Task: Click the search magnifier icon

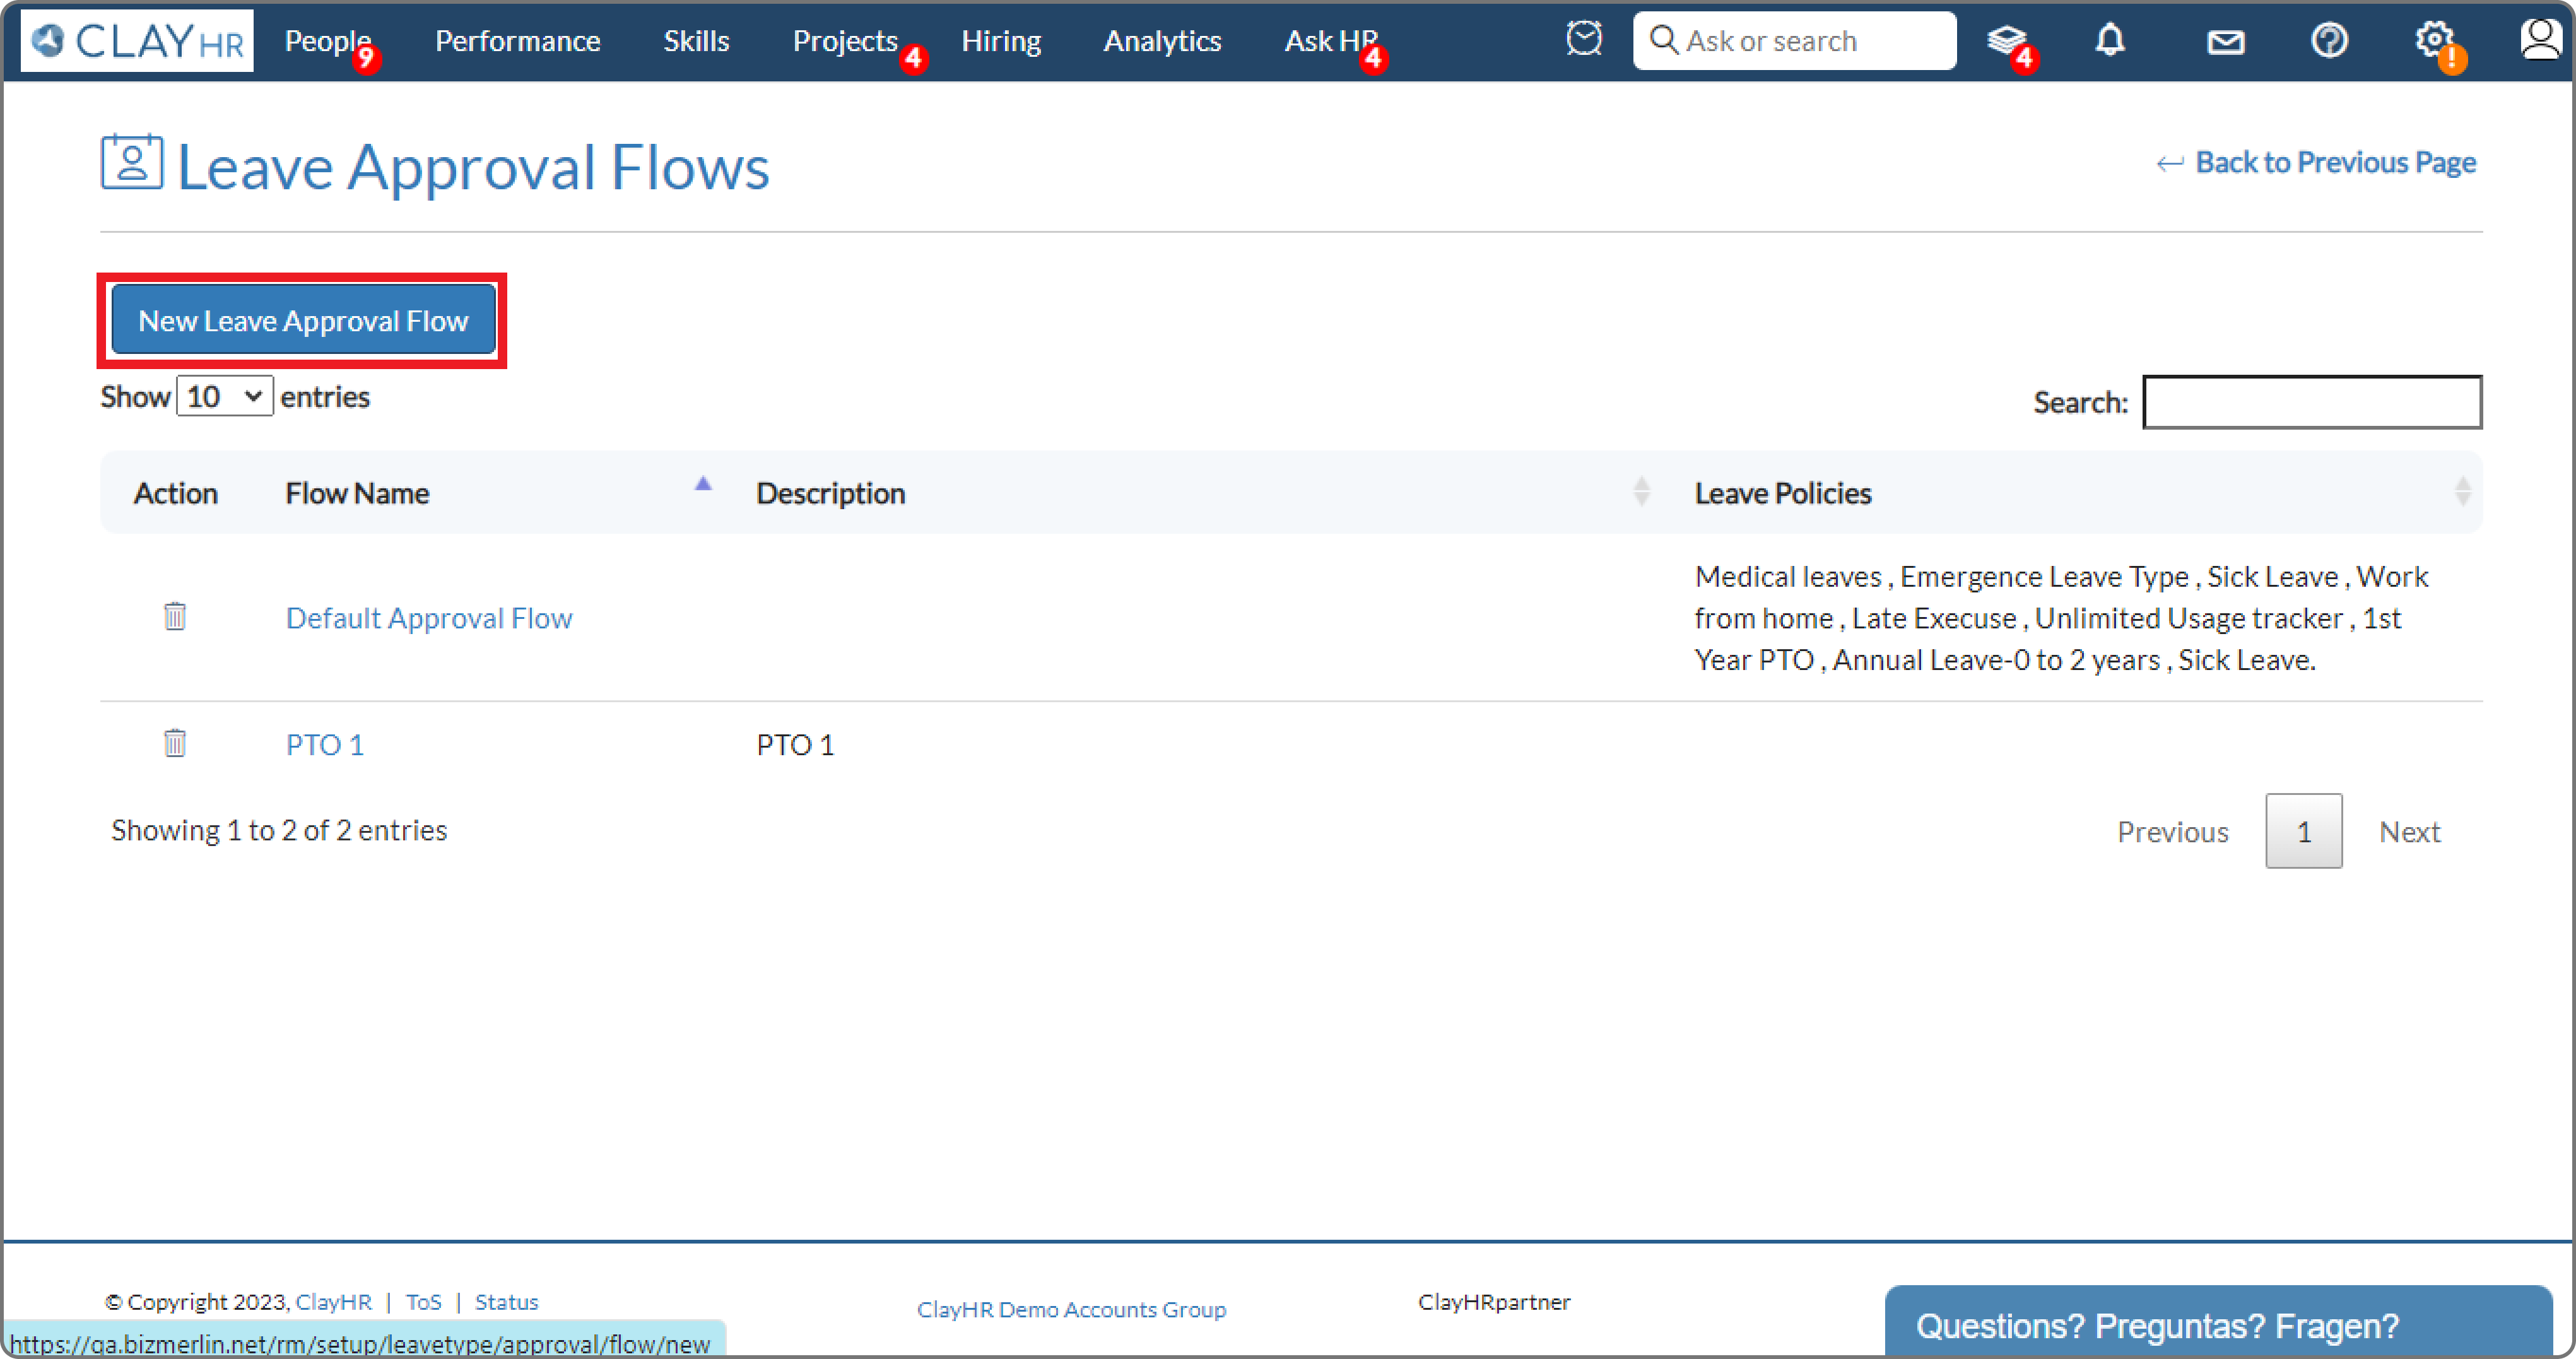Action: [x=1663, y=40]
